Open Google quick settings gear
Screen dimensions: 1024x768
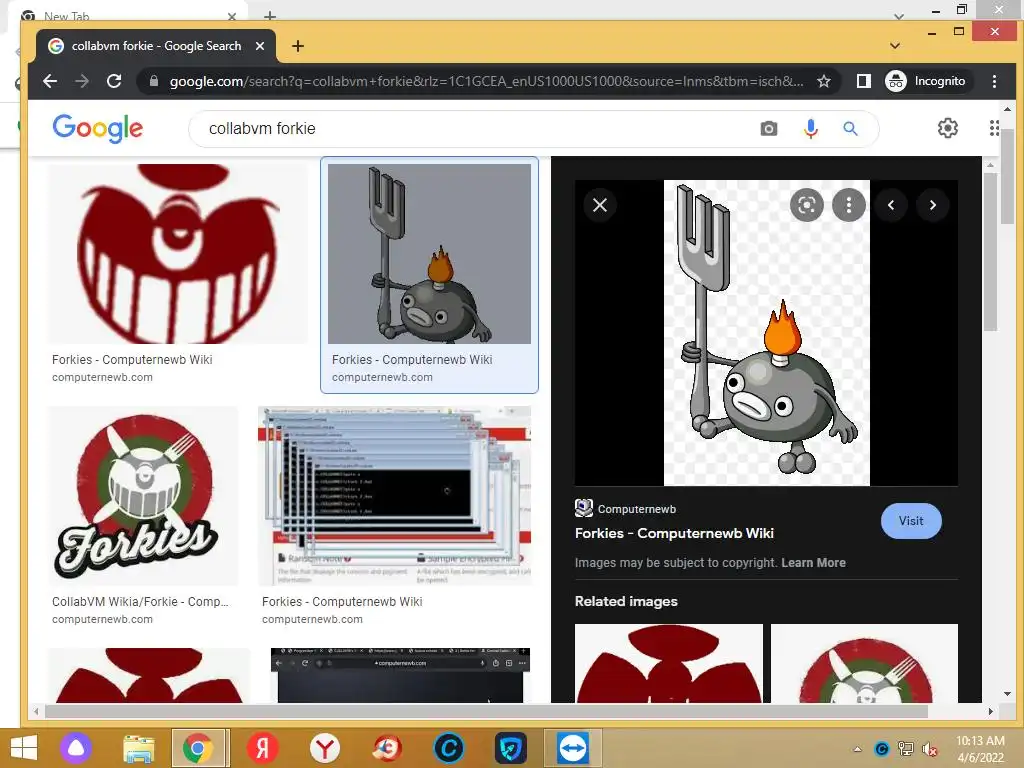[x=948, y=128]
